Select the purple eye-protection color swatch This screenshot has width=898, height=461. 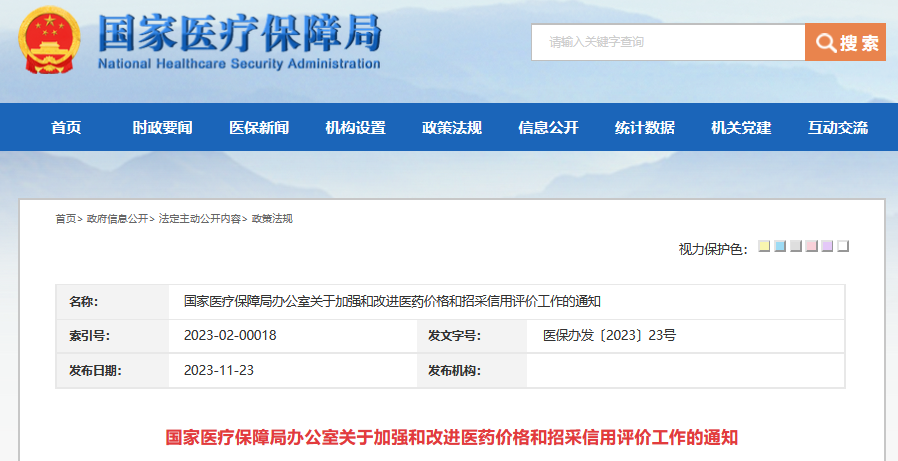827,246
